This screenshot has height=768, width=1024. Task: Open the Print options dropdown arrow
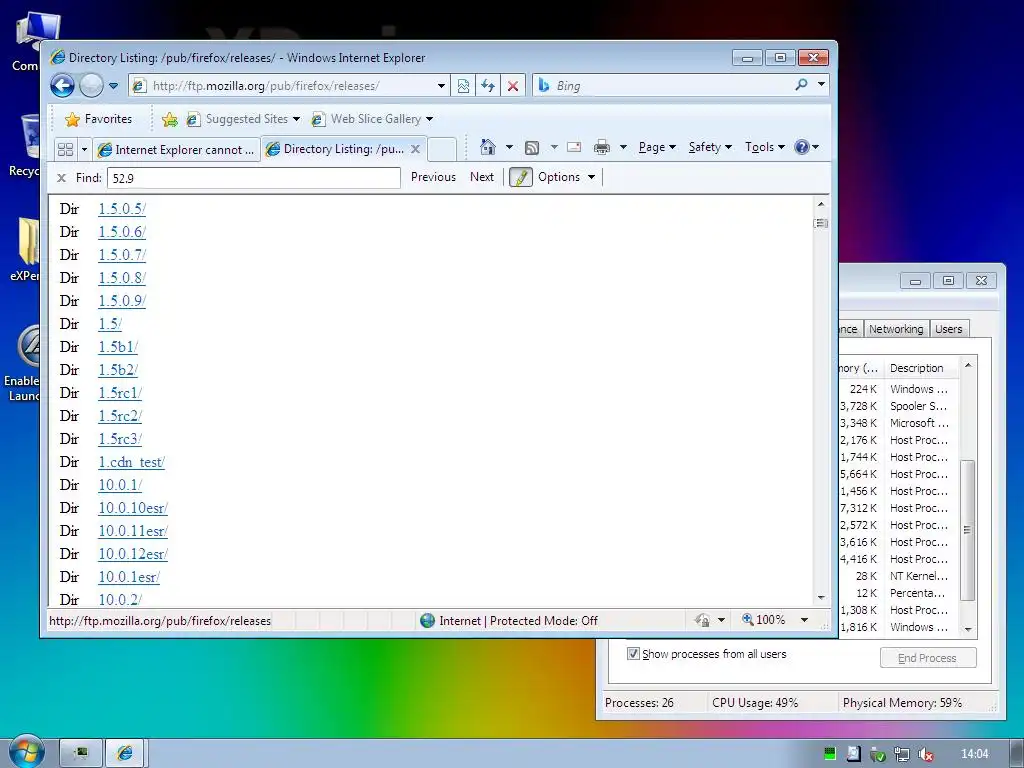point(623,147)
